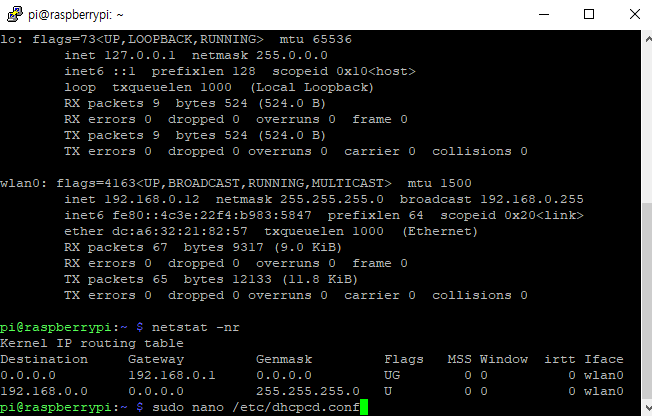Click the bytes 12133 (11.8 KiB) text
This screenshot has height=416, width=652.
click(271, 280)
